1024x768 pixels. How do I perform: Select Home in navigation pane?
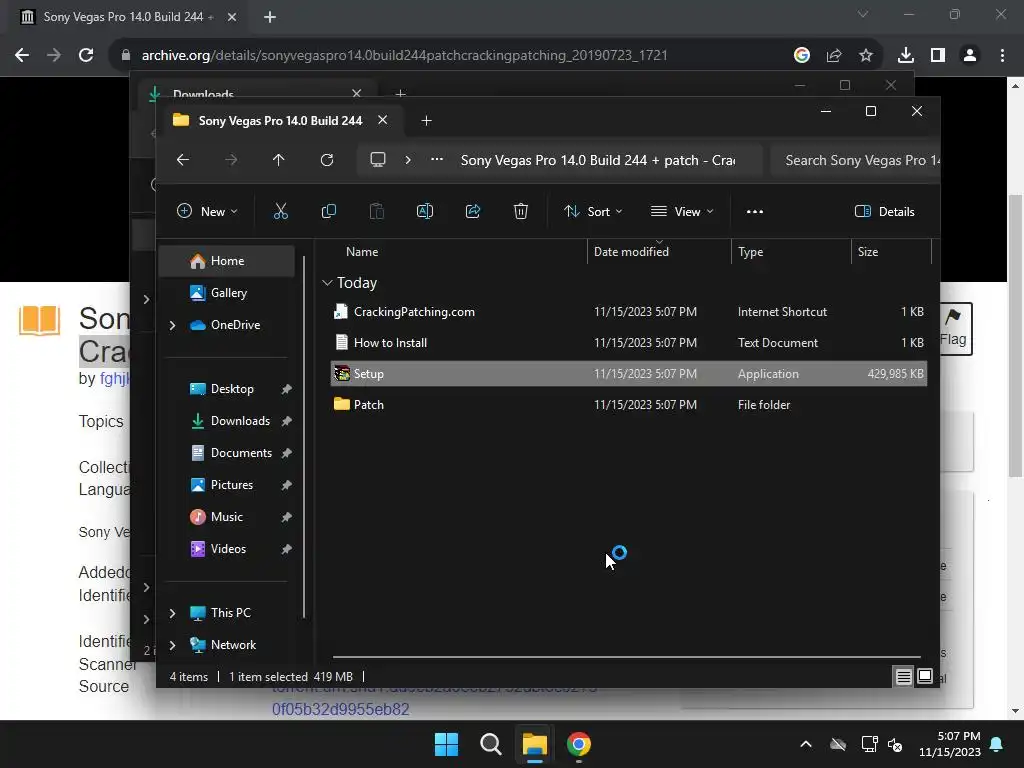227,261
